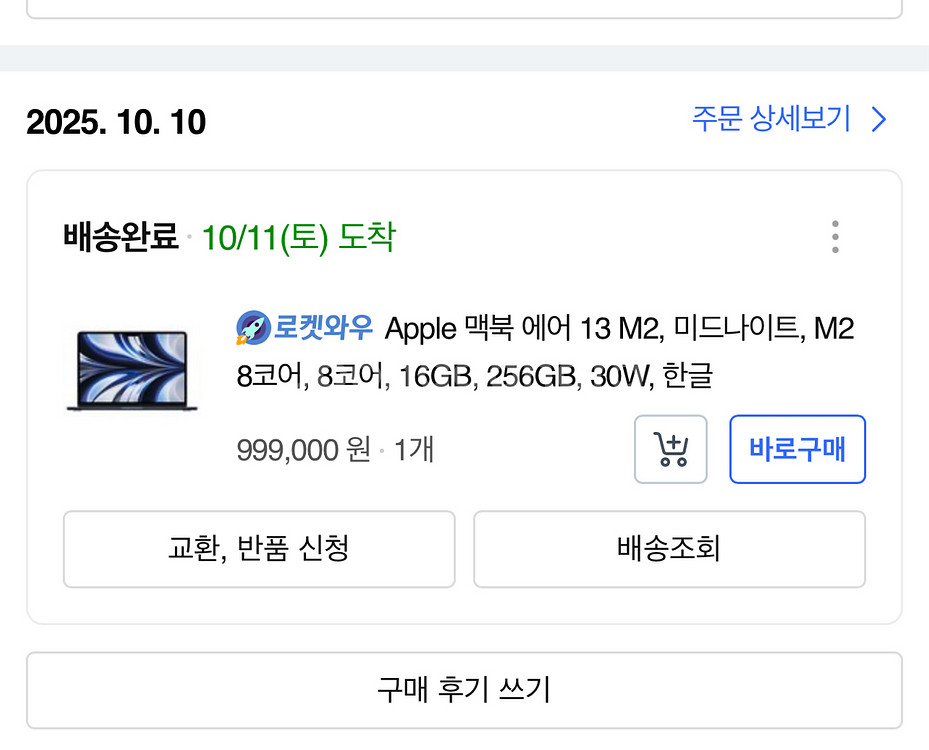This screenshot has width=929, height=750.
Task: Expand the order details with the arrow
Action: [x=878, y=119]
